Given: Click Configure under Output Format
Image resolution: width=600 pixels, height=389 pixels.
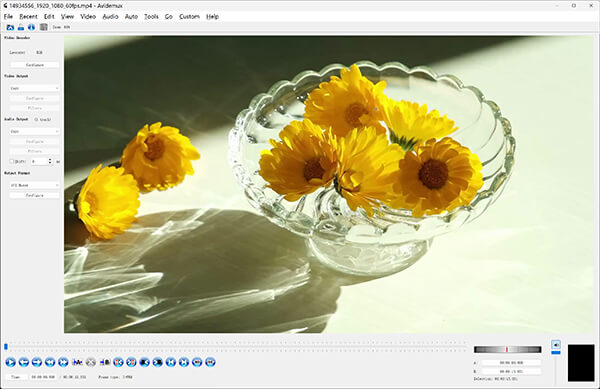Looking at the screenshot, I should pos(34,195).
